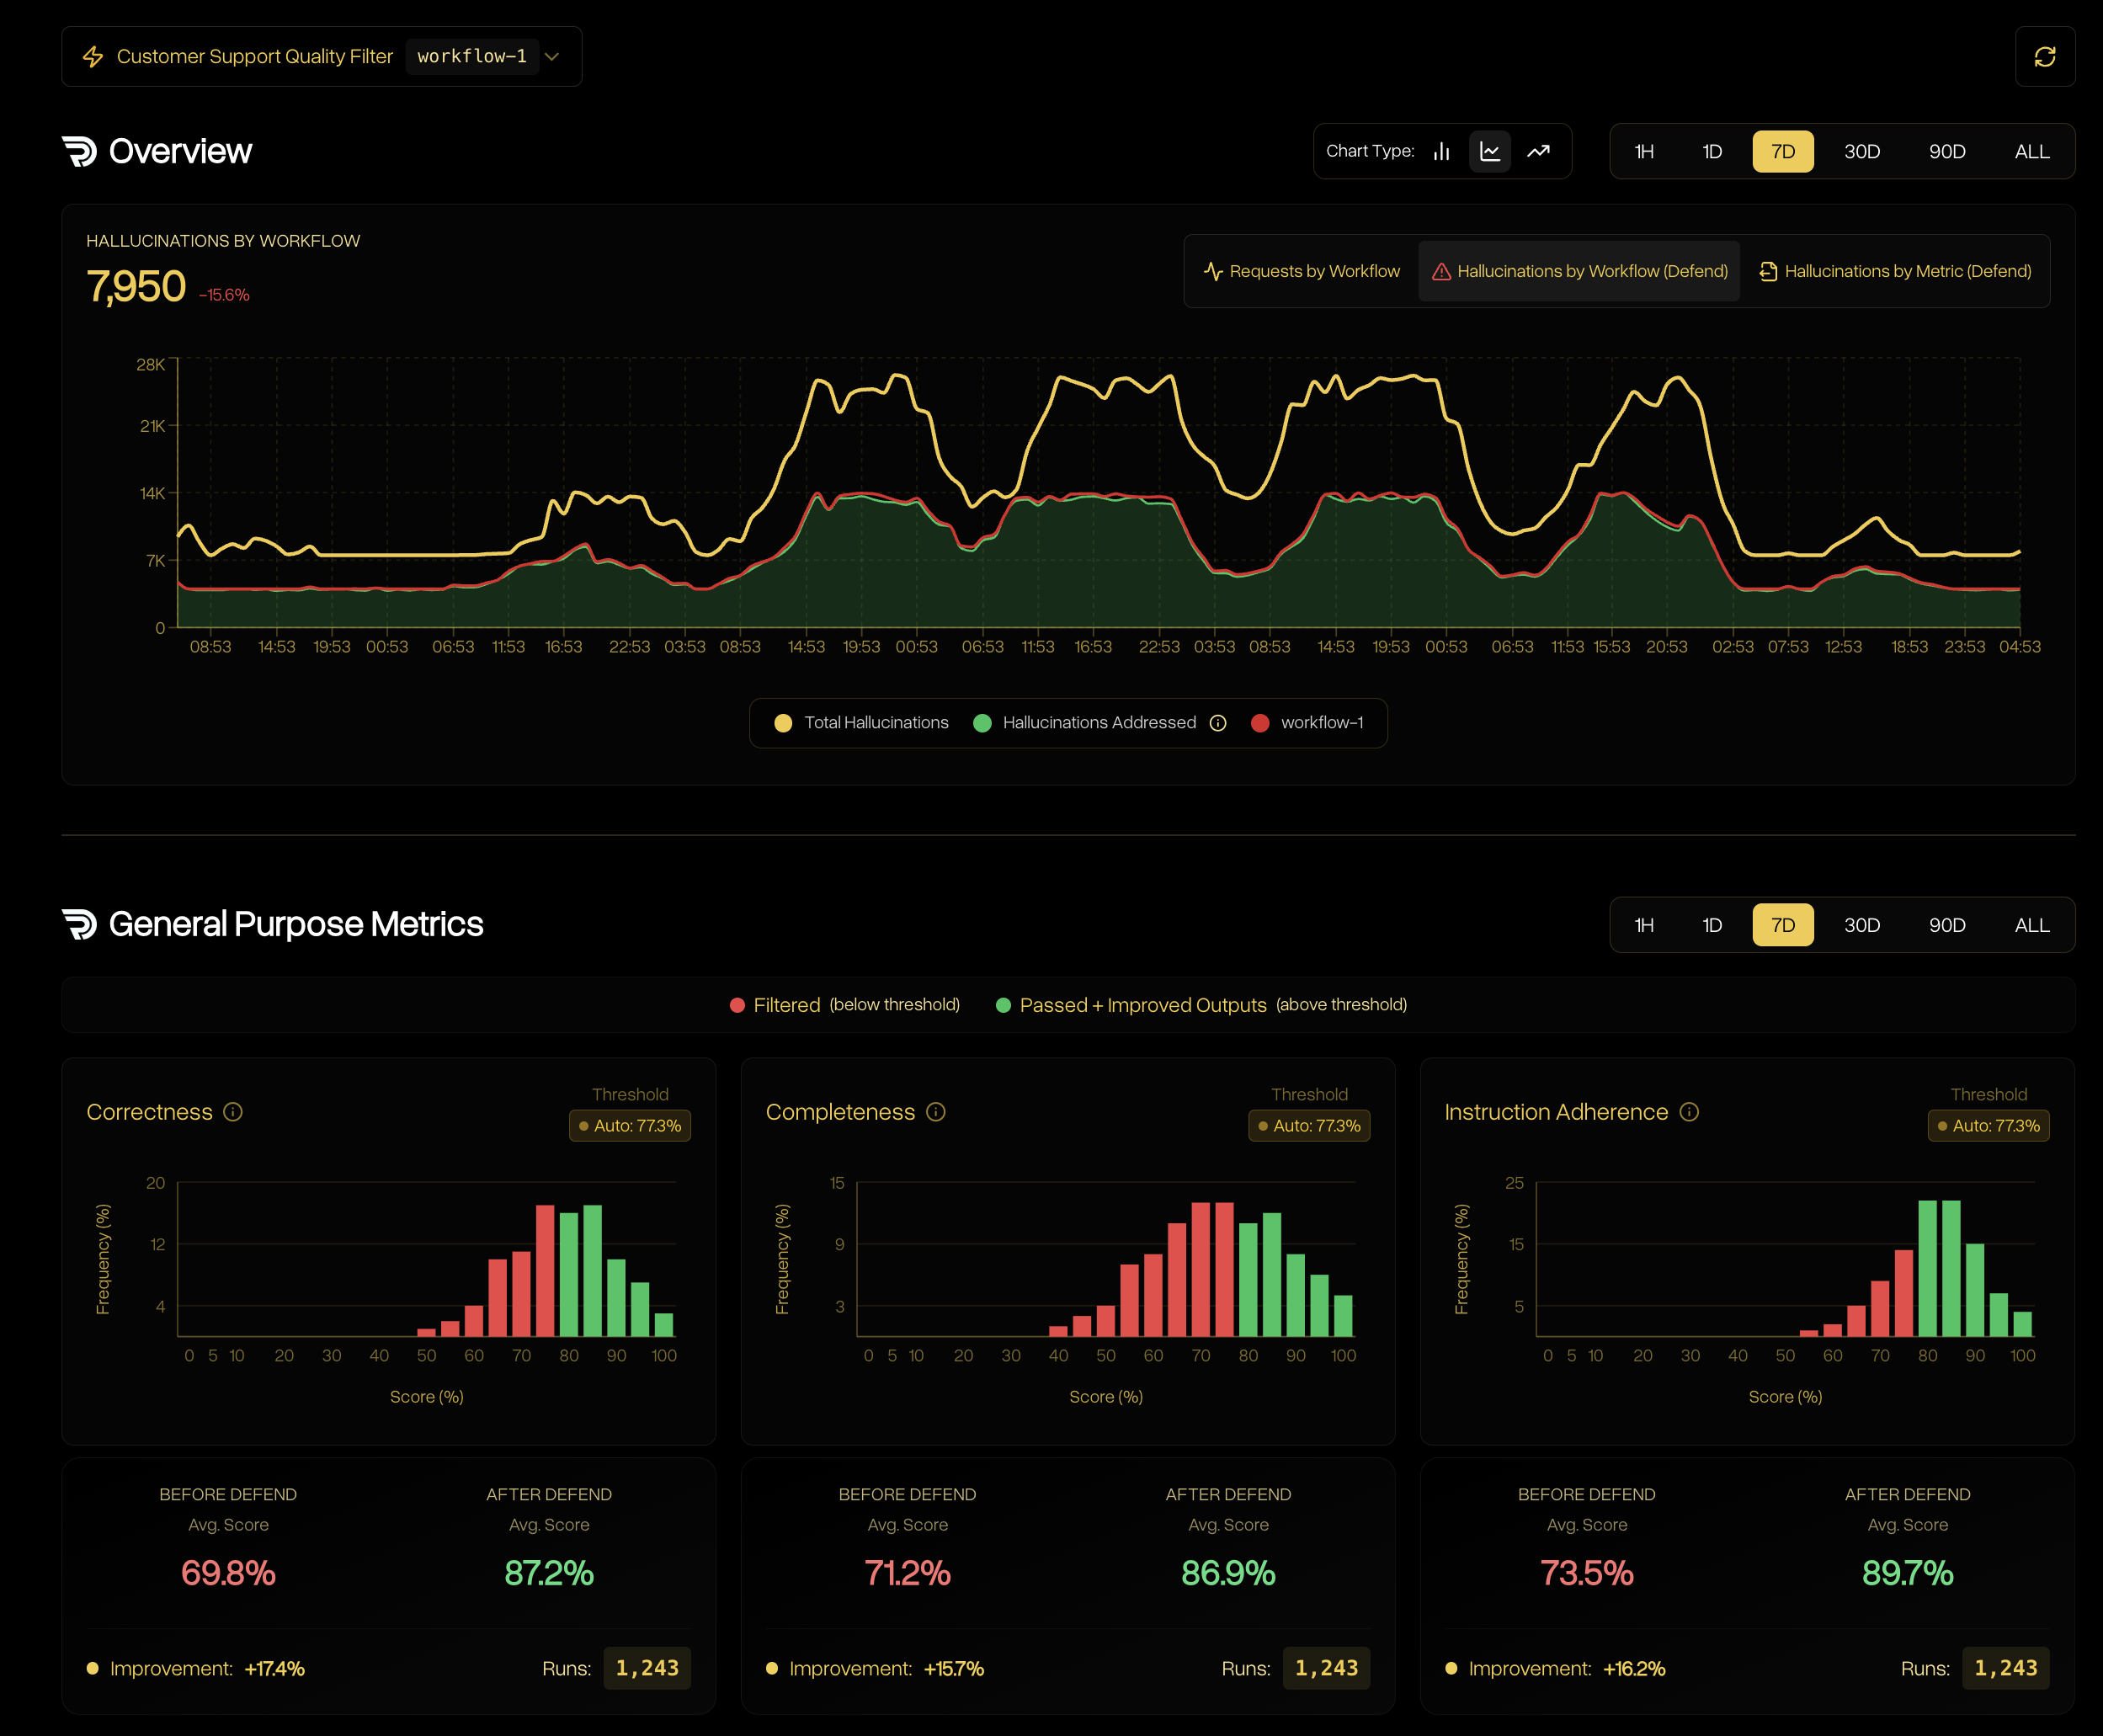
Task: Expand Correctness Auto threshold selector
Action: pyautogui.click(x=629, y=1126)
